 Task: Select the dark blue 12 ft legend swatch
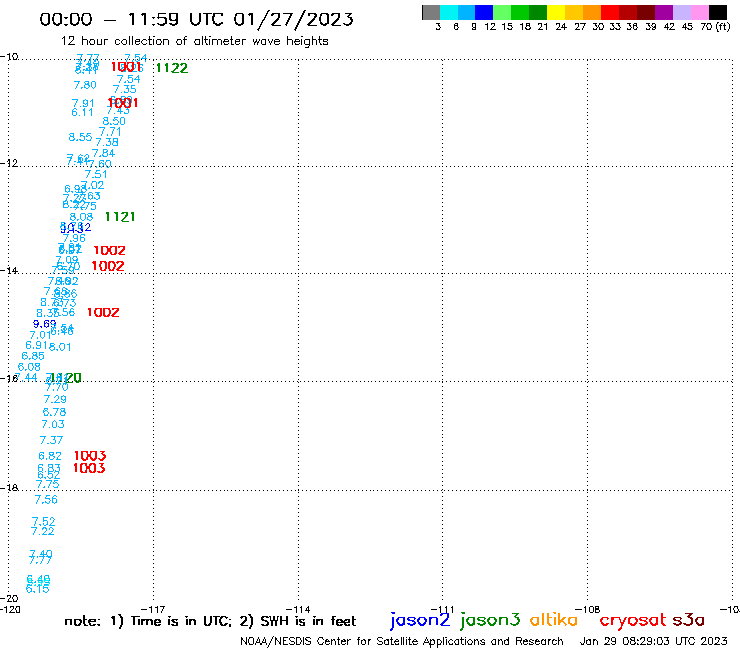pos(484,12)
